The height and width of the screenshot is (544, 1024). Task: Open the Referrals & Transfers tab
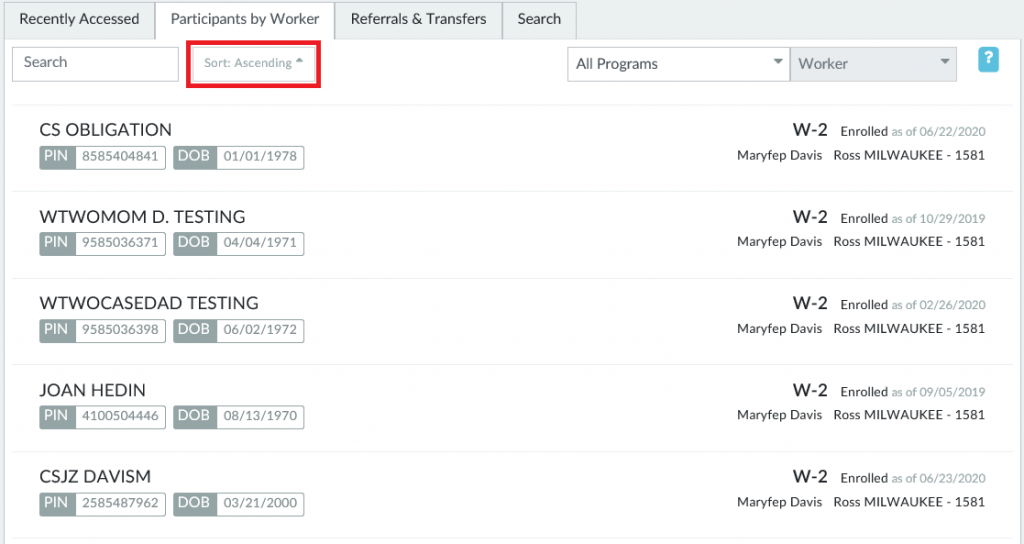pyautogui.click(x=418, y=19)
